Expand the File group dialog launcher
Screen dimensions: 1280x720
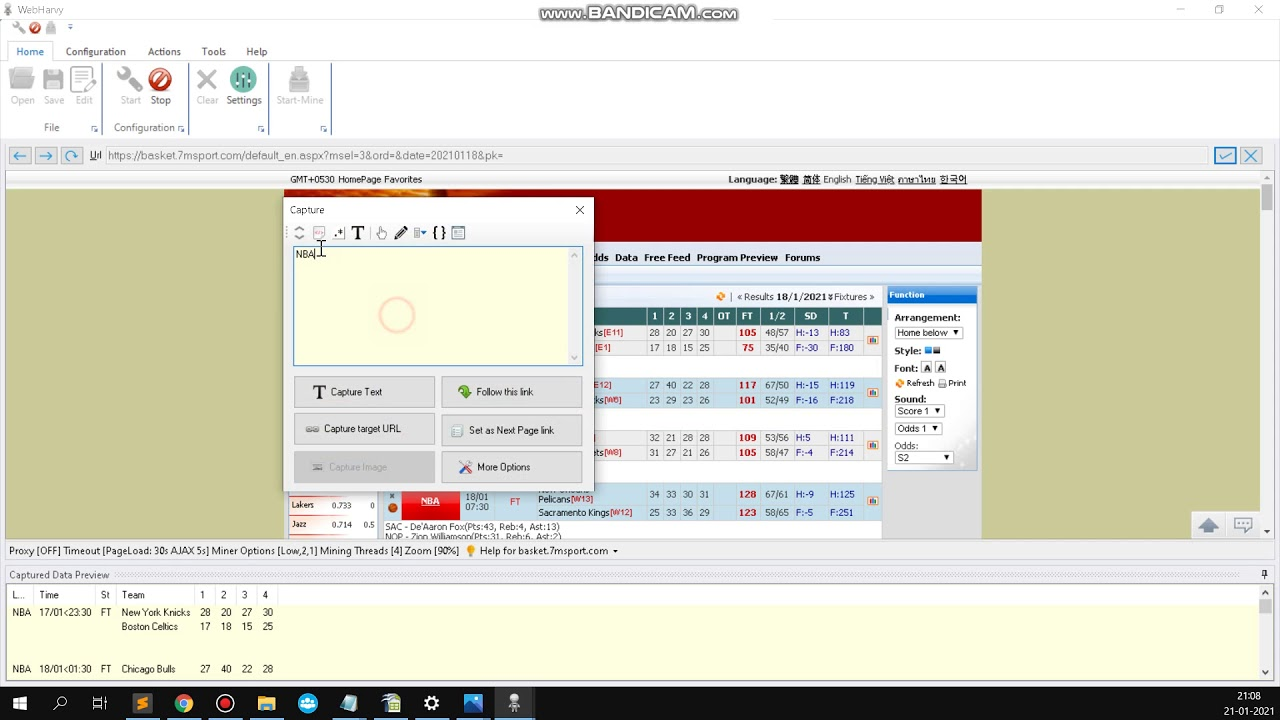pyautogui.click(x=95, y=129)
